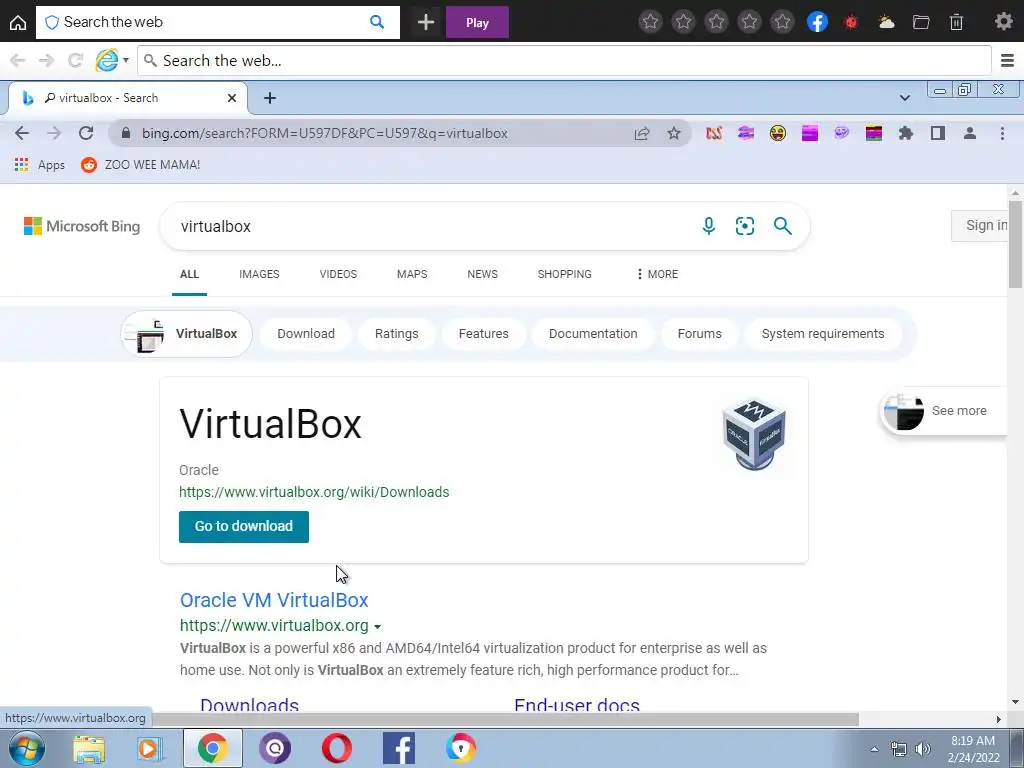Select the Ratings chip
1024x768 pixels.
point(396,334)
